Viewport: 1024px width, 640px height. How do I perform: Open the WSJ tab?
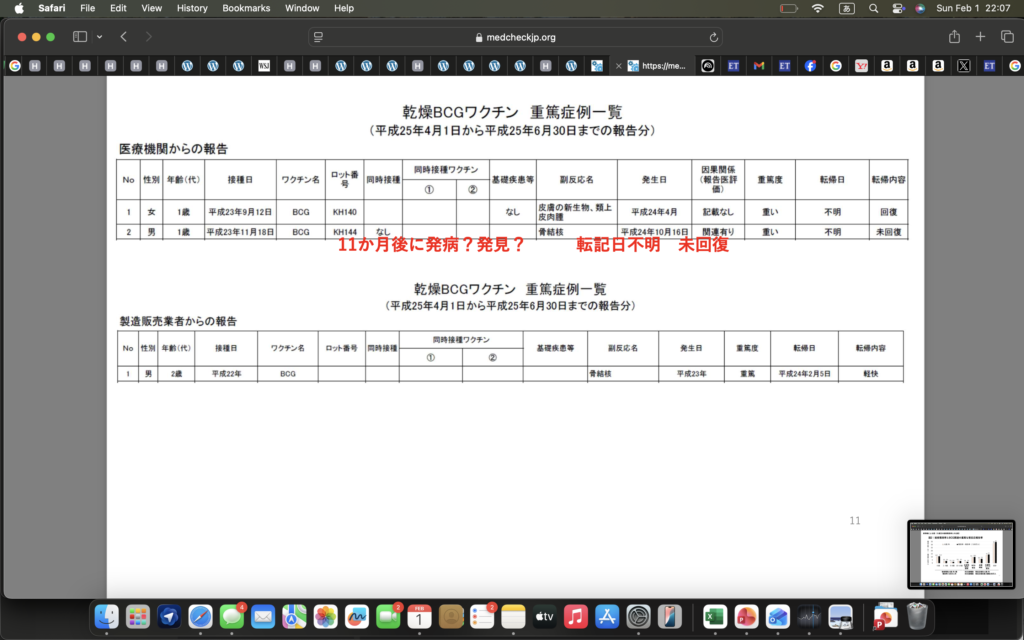tap(264, 66)
